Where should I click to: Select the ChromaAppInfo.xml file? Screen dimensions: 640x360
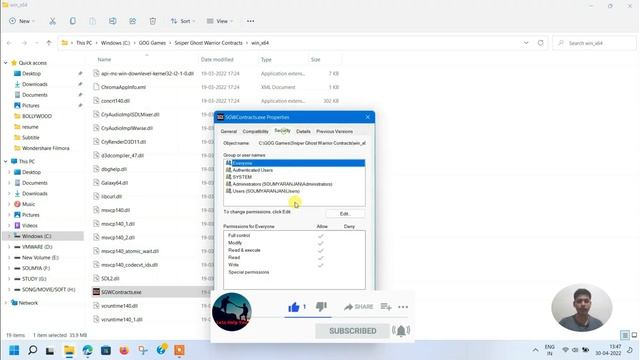point(123,87)
